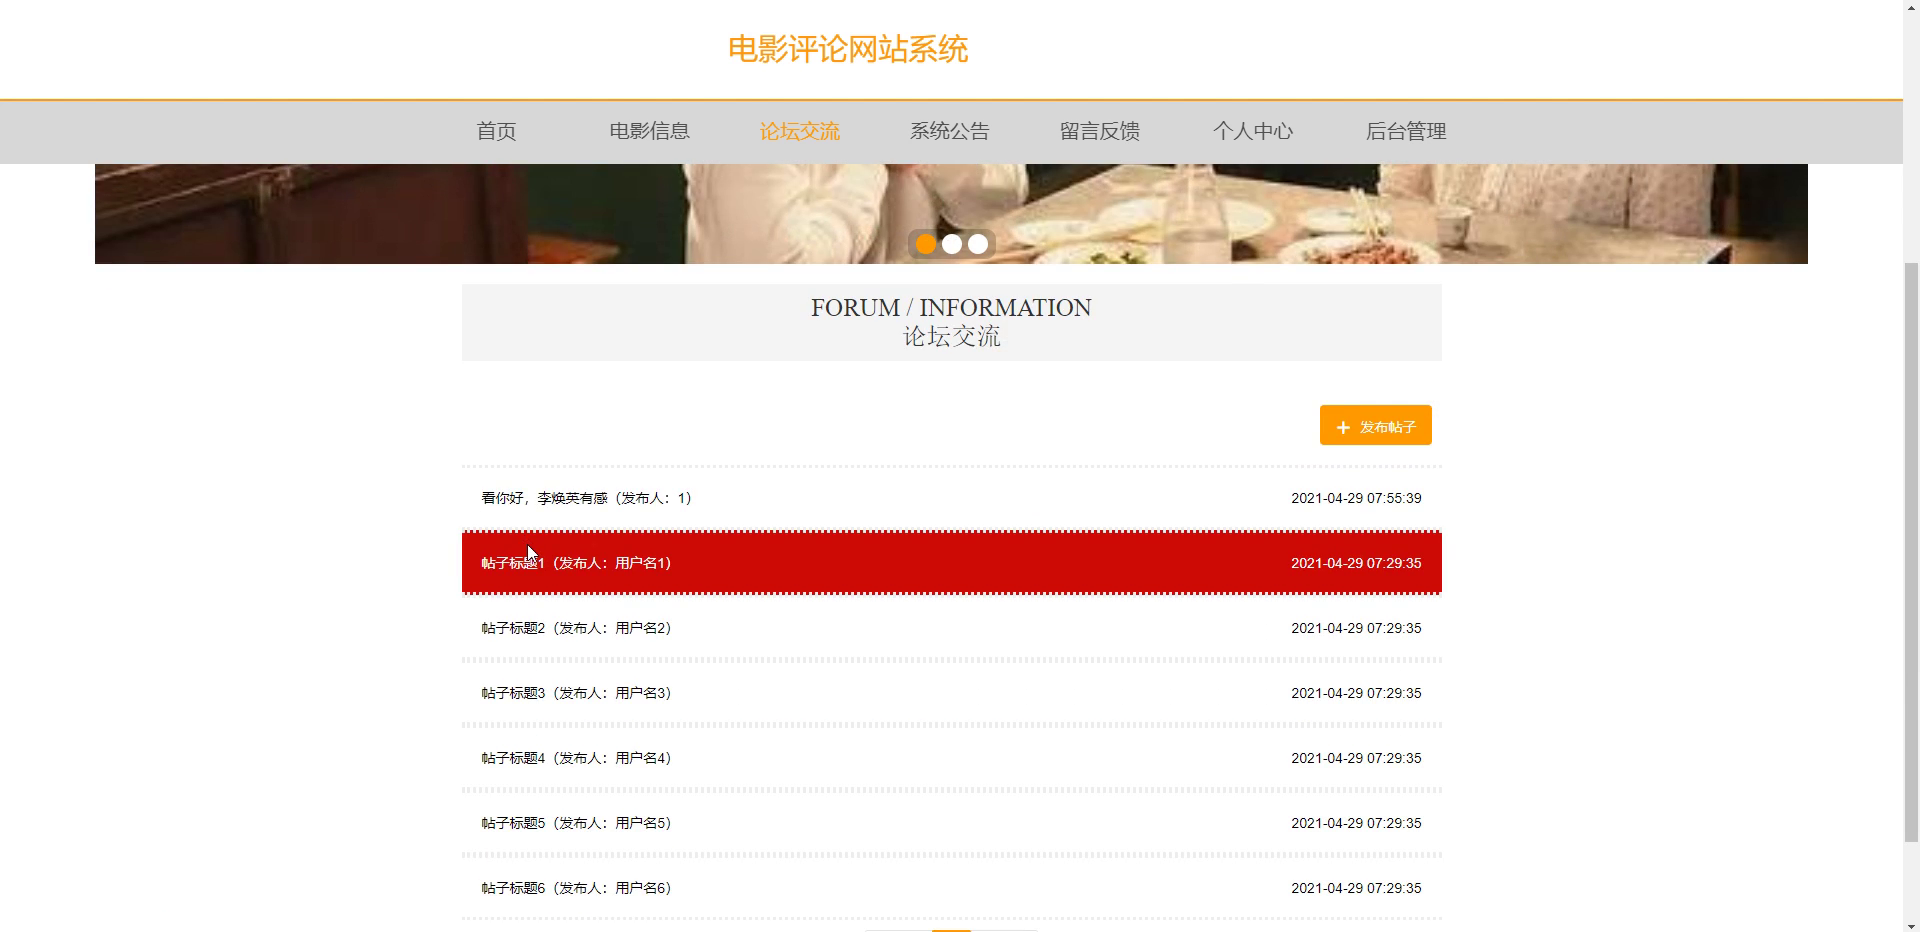Switch to the third carousel slide dot
Image resolution: width=1920 pixels, height=932 pixels.
point(978,244)
